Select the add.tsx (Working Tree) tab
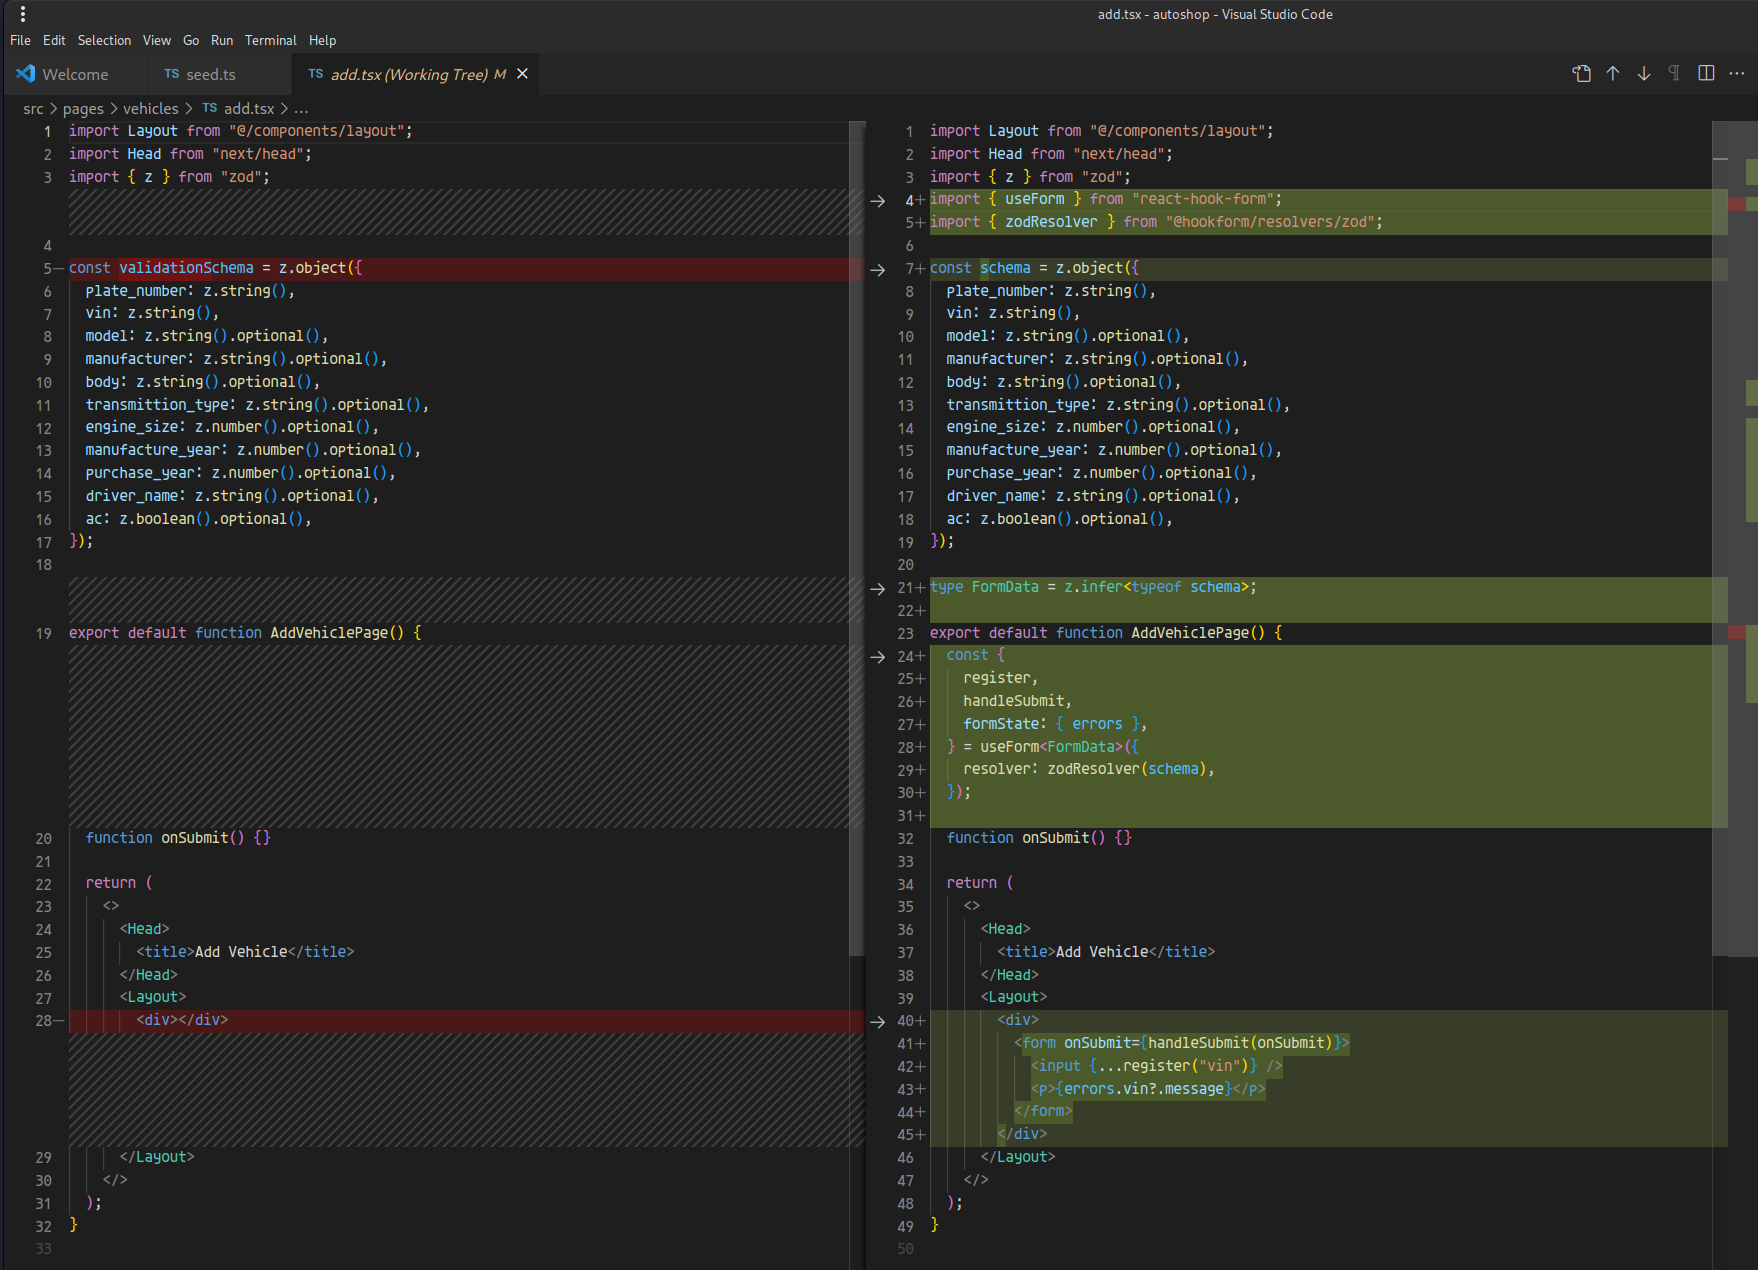The height and width of the screenshot is (1270, 1758). [x=416, y=74]
